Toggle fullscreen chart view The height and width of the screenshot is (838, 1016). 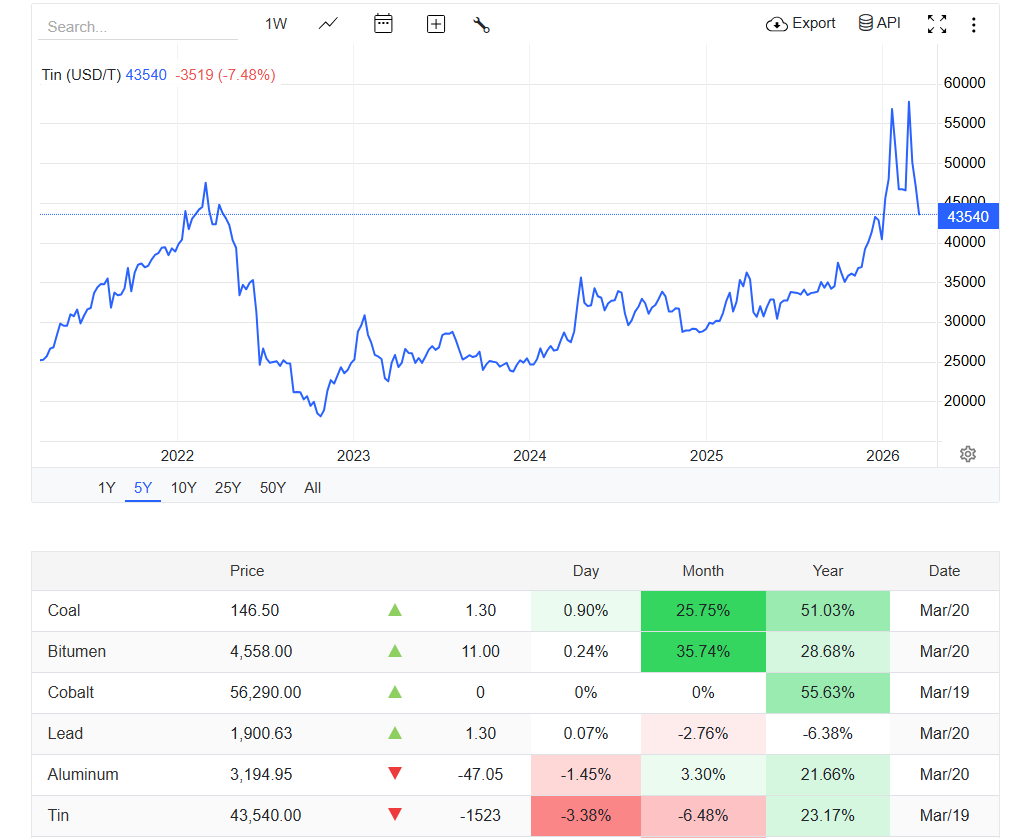pyautogui.click(x=937, y=25)
